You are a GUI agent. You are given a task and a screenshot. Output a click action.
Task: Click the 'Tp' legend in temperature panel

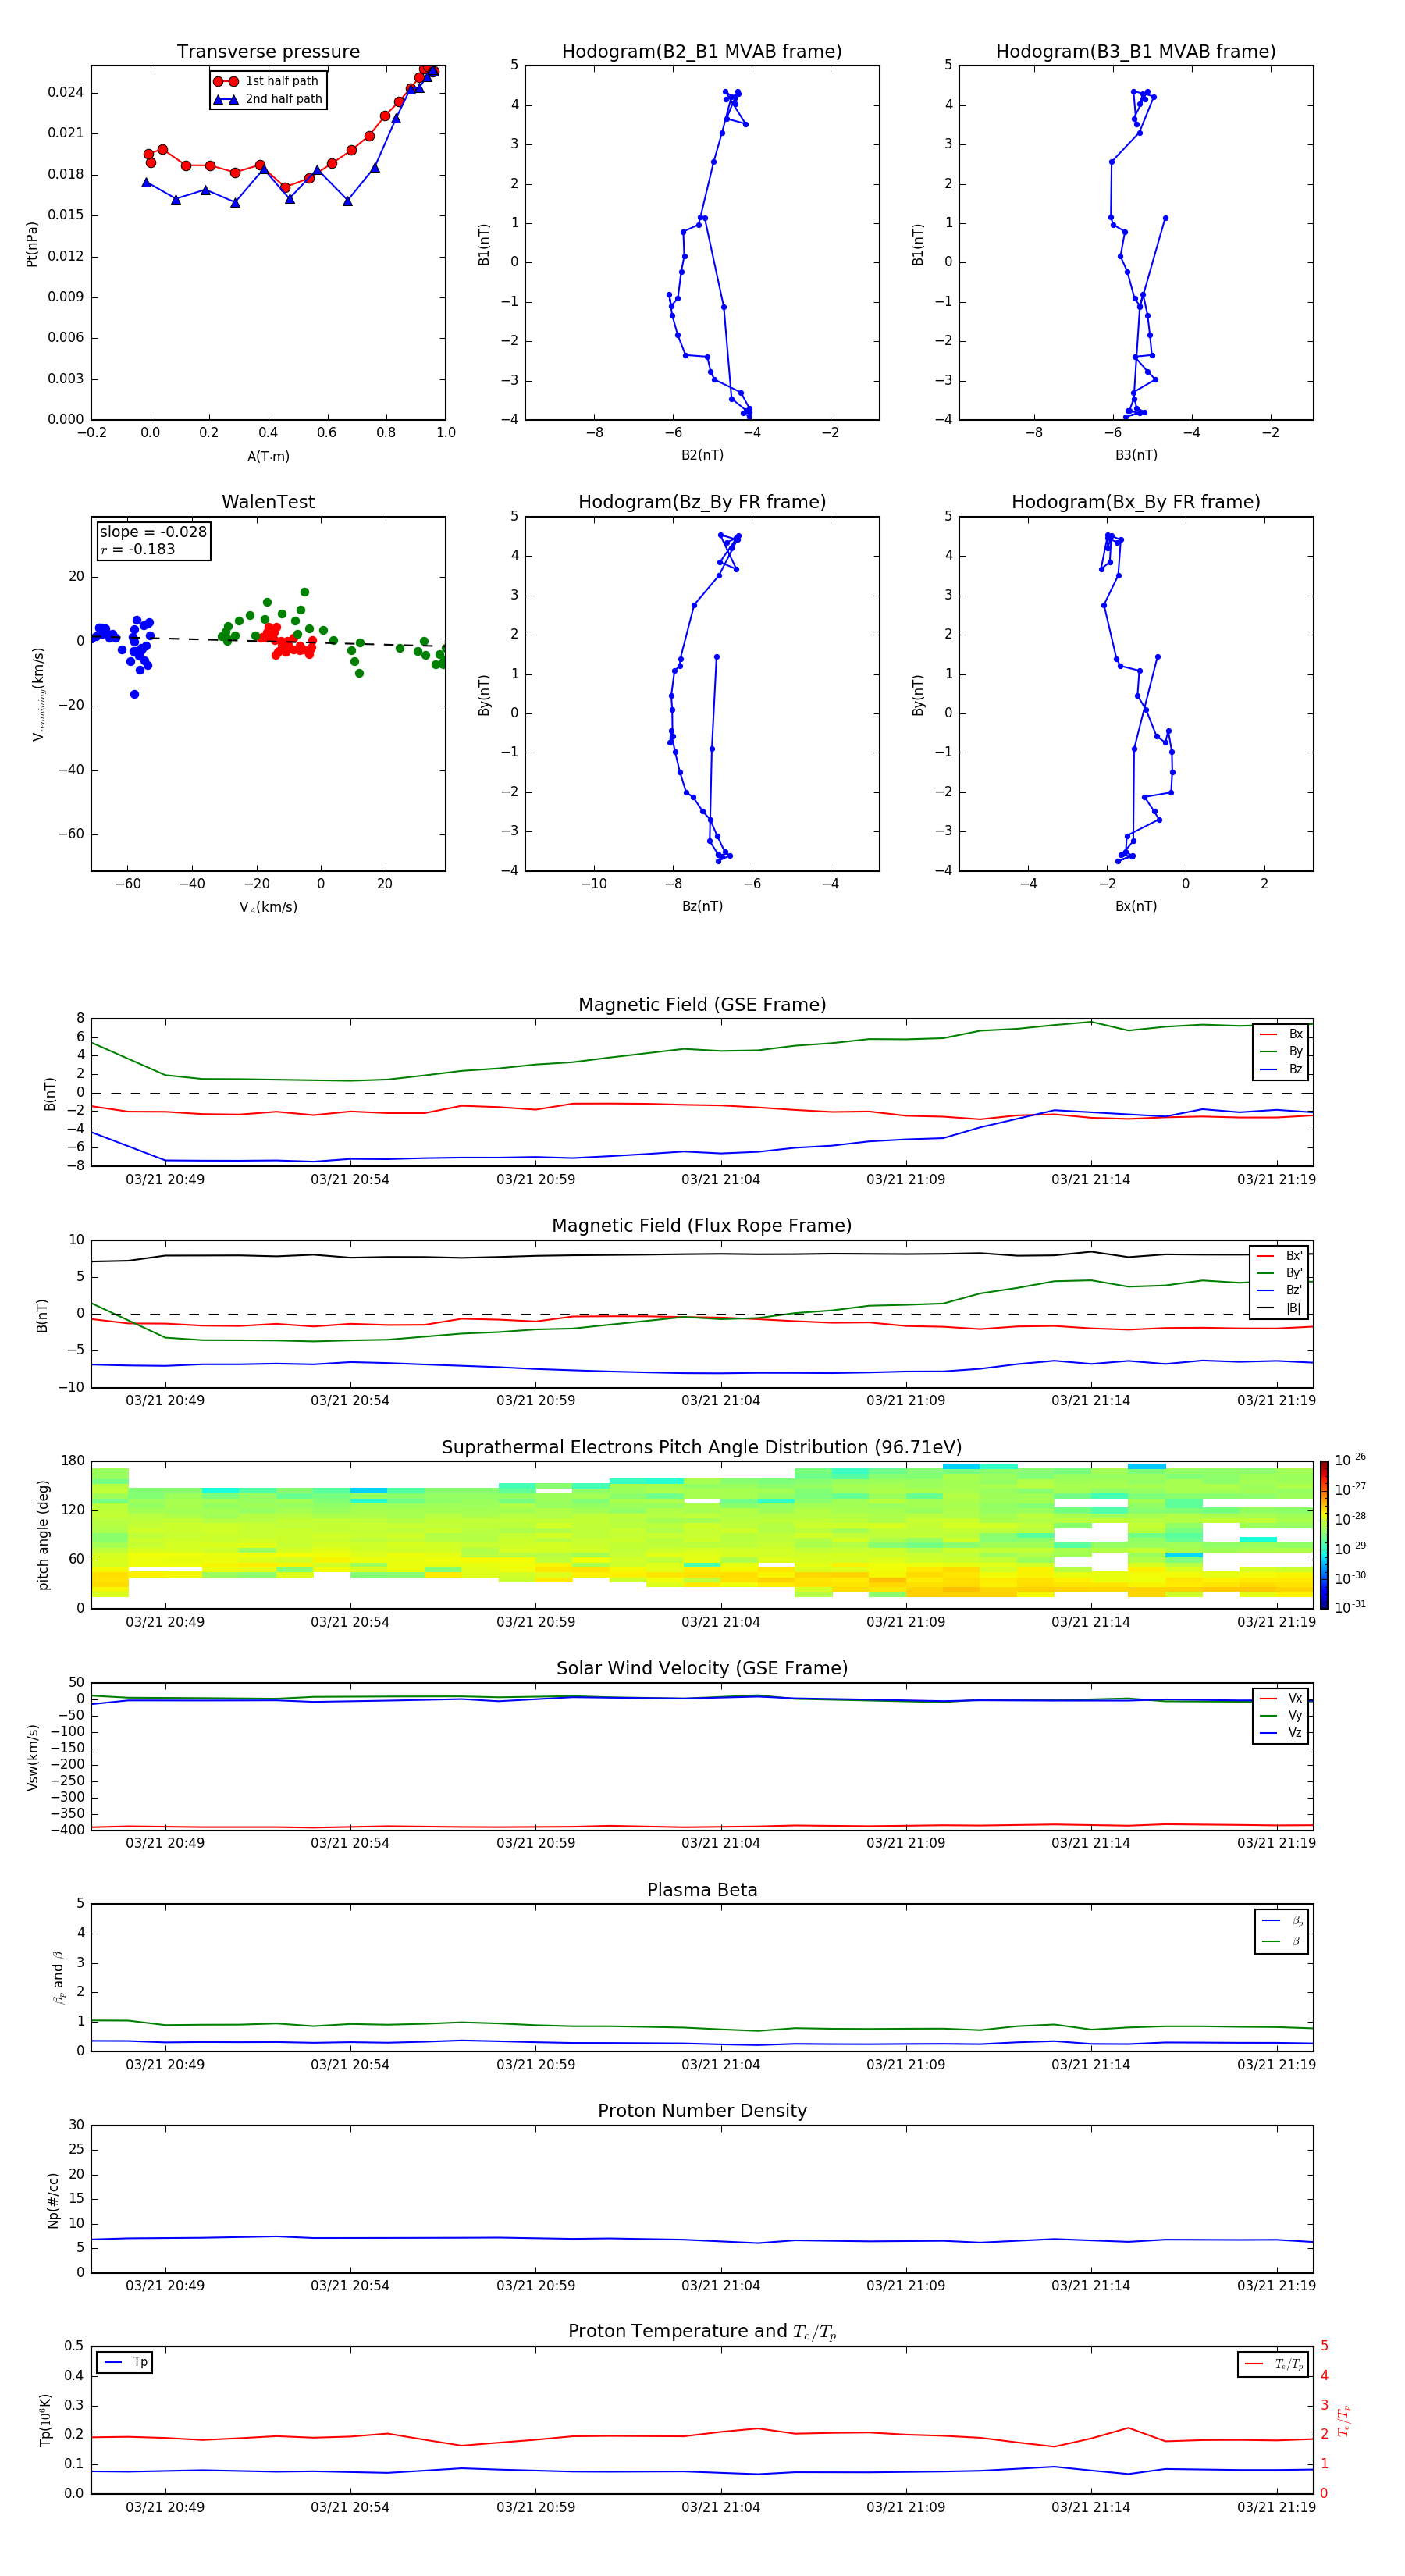[x=140, y=2362]
